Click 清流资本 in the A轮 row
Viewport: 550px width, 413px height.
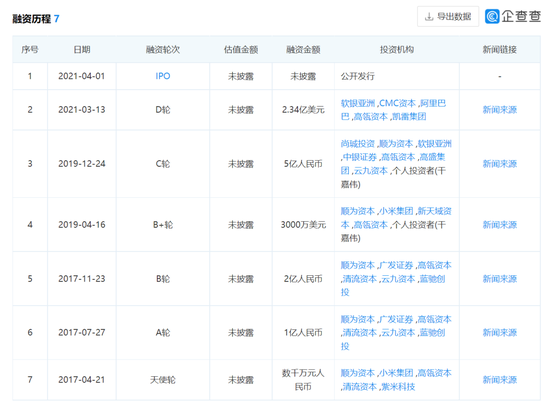click(x=360, y=333)
